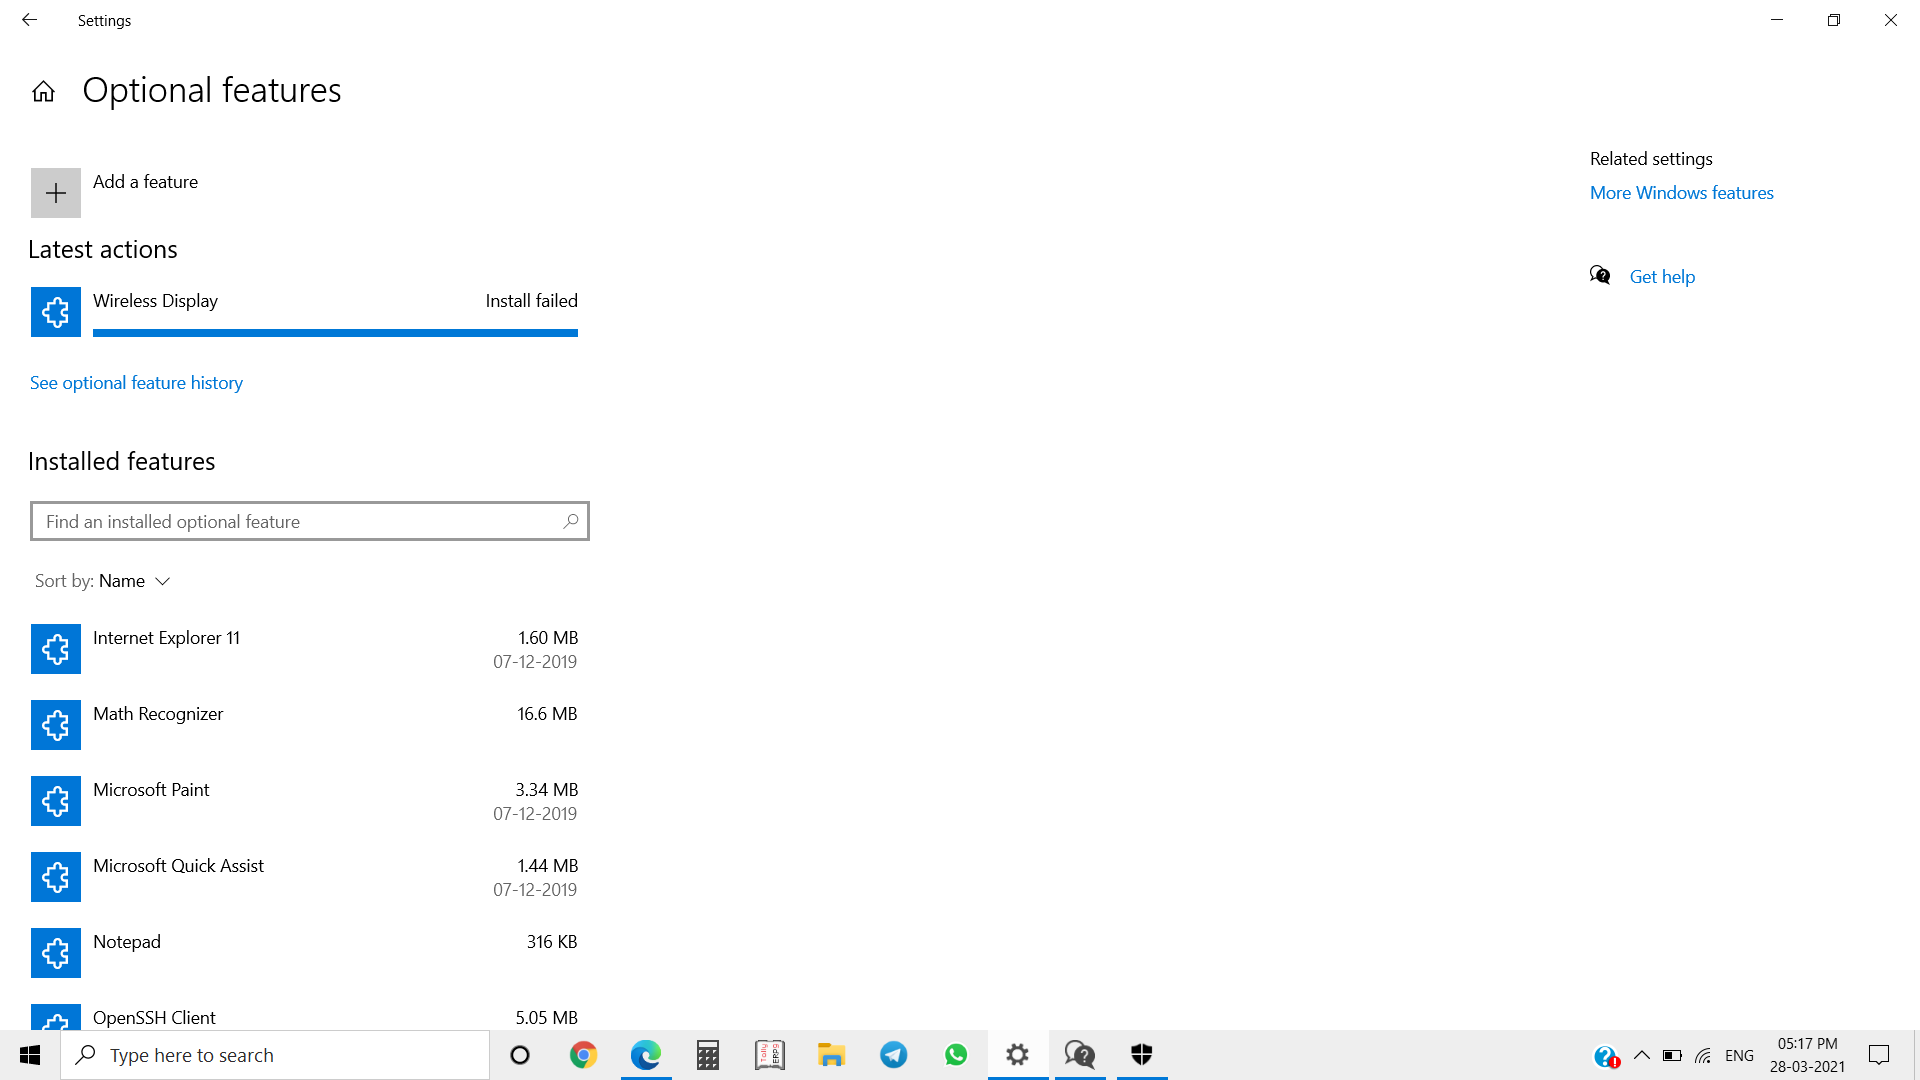Open Microsoft Edge from the taskbar

pos(646,1055)
